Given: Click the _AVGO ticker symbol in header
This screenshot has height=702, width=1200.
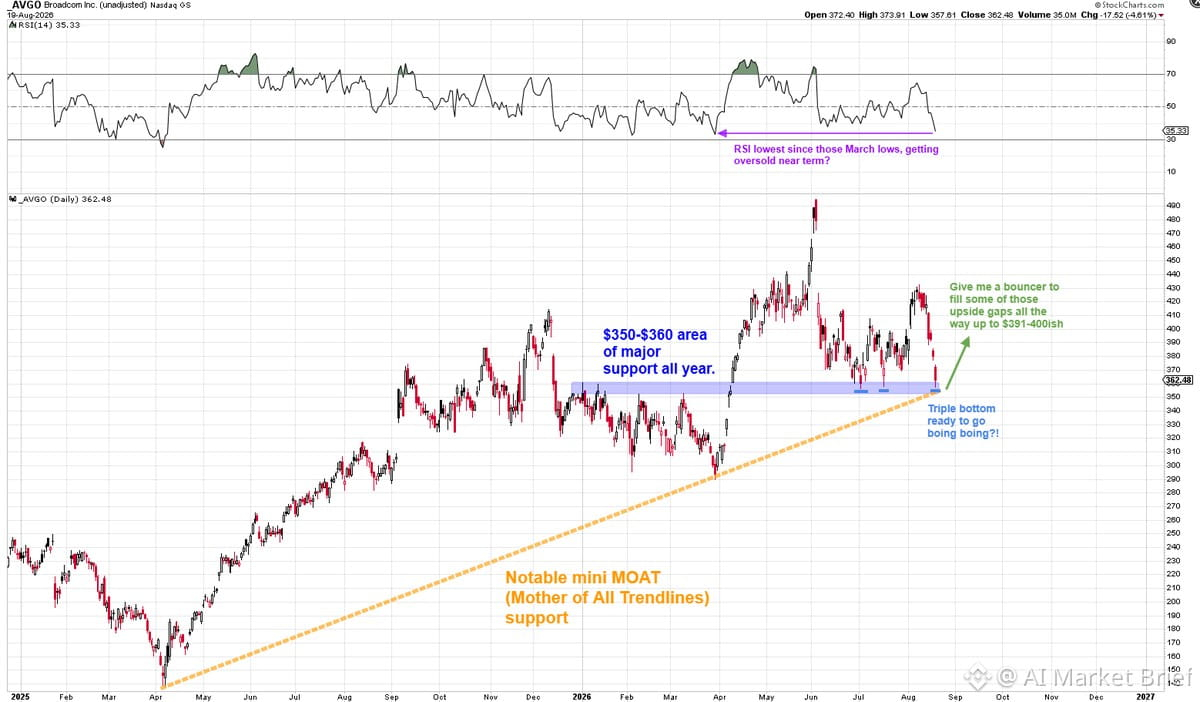Looking at the screenshot, I should click(22, 5).
